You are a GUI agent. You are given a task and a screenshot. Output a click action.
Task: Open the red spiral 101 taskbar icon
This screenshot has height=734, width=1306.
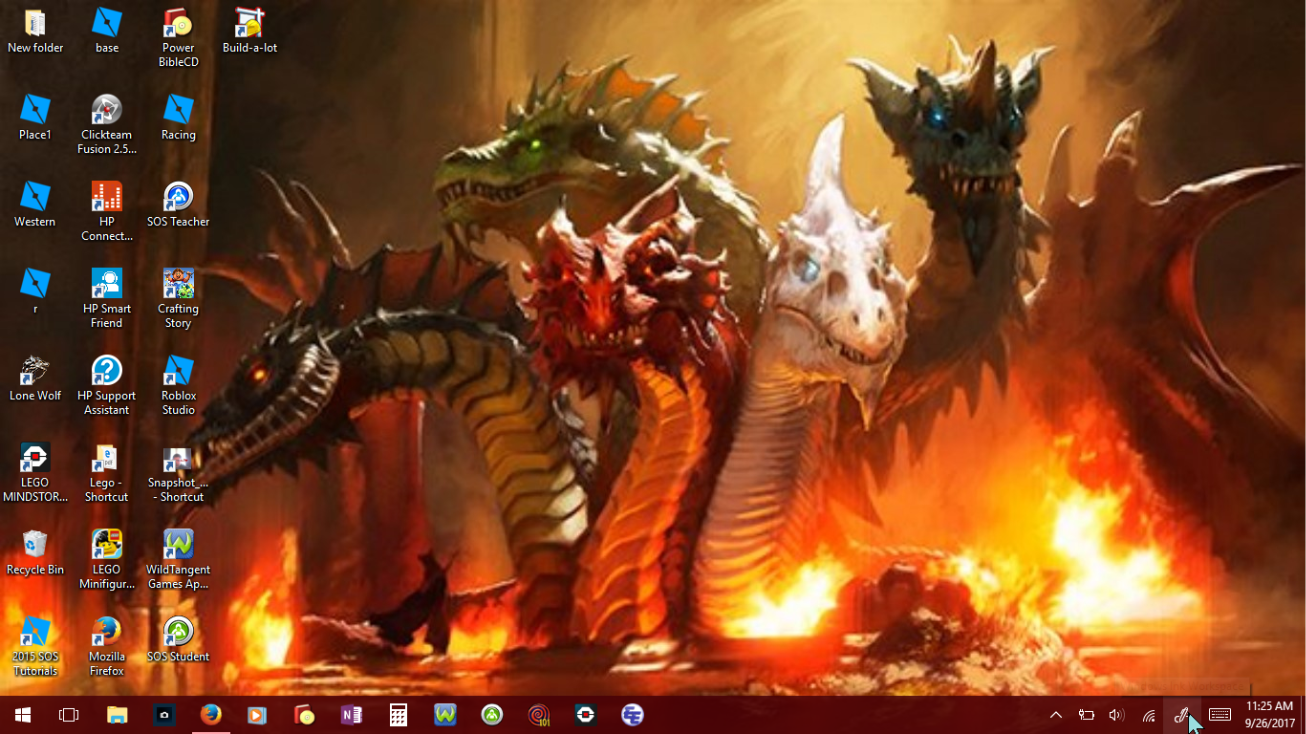click(x=539, y=715)
